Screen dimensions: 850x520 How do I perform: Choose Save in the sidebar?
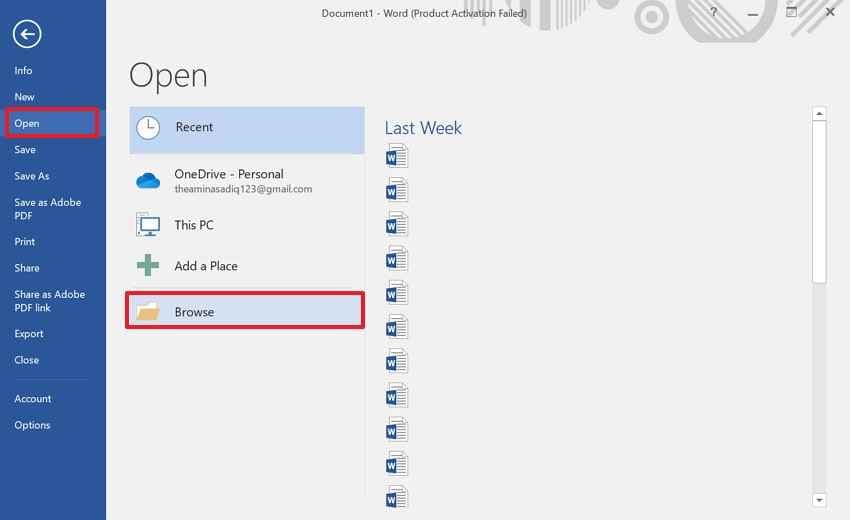pos(25,150)
